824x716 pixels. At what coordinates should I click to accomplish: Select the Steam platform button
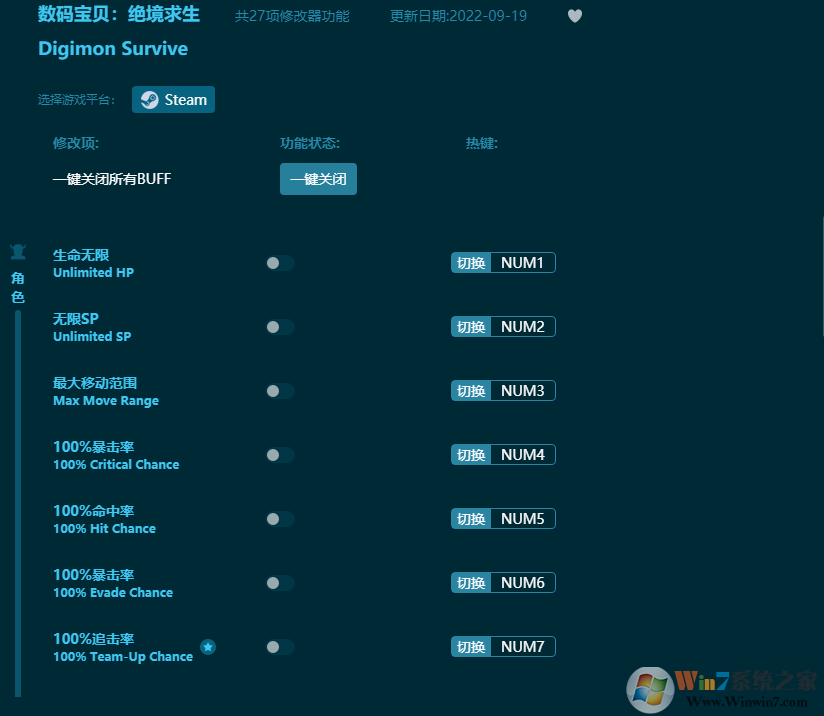pyautogui.click(x=173, y=99)
